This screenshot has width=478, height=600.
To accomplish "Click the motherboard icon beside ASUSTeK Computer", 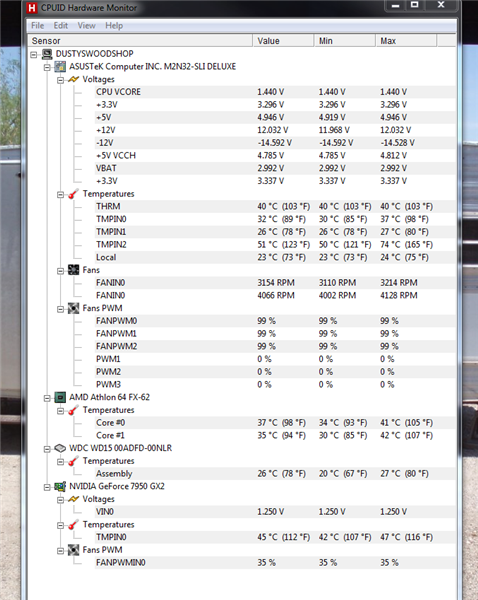I will pyautogui.click(x=60, y=67).
